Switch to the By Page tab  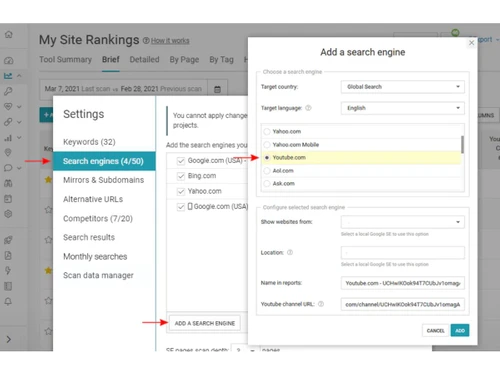(184, 60)
